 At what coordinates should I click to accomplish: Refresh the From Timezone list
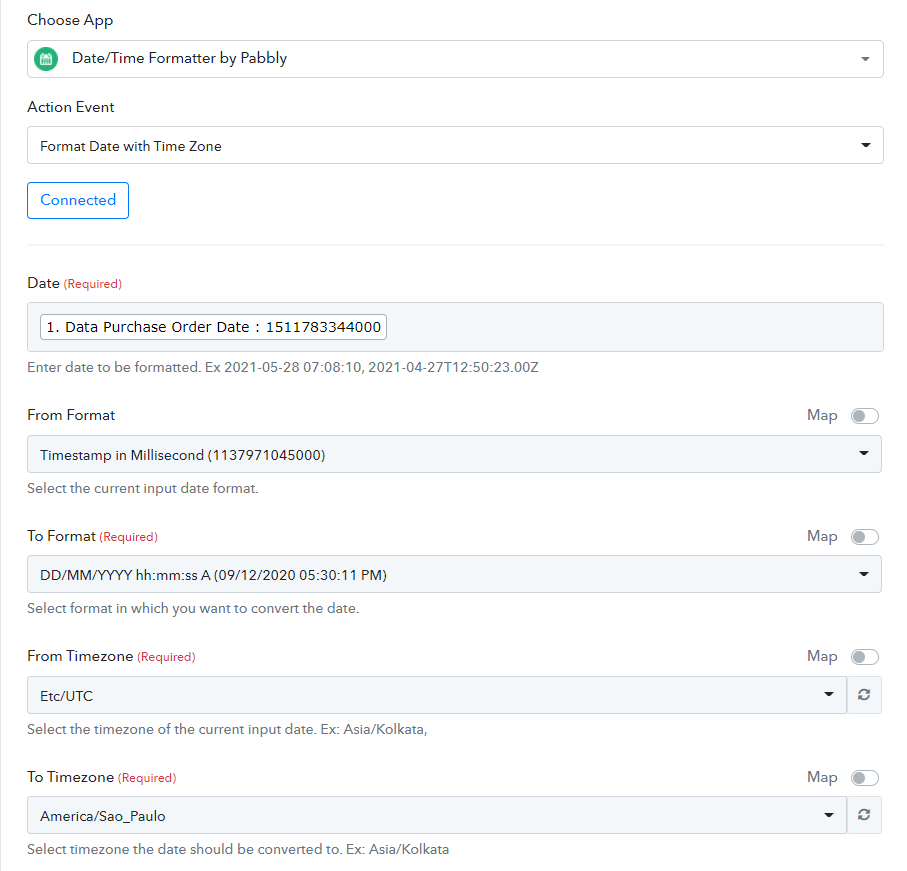tap(864, 695)
